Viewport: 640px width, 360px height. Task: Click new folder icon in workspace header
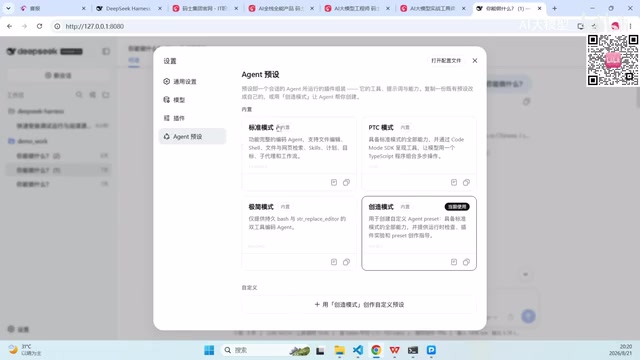click(106, 95)
